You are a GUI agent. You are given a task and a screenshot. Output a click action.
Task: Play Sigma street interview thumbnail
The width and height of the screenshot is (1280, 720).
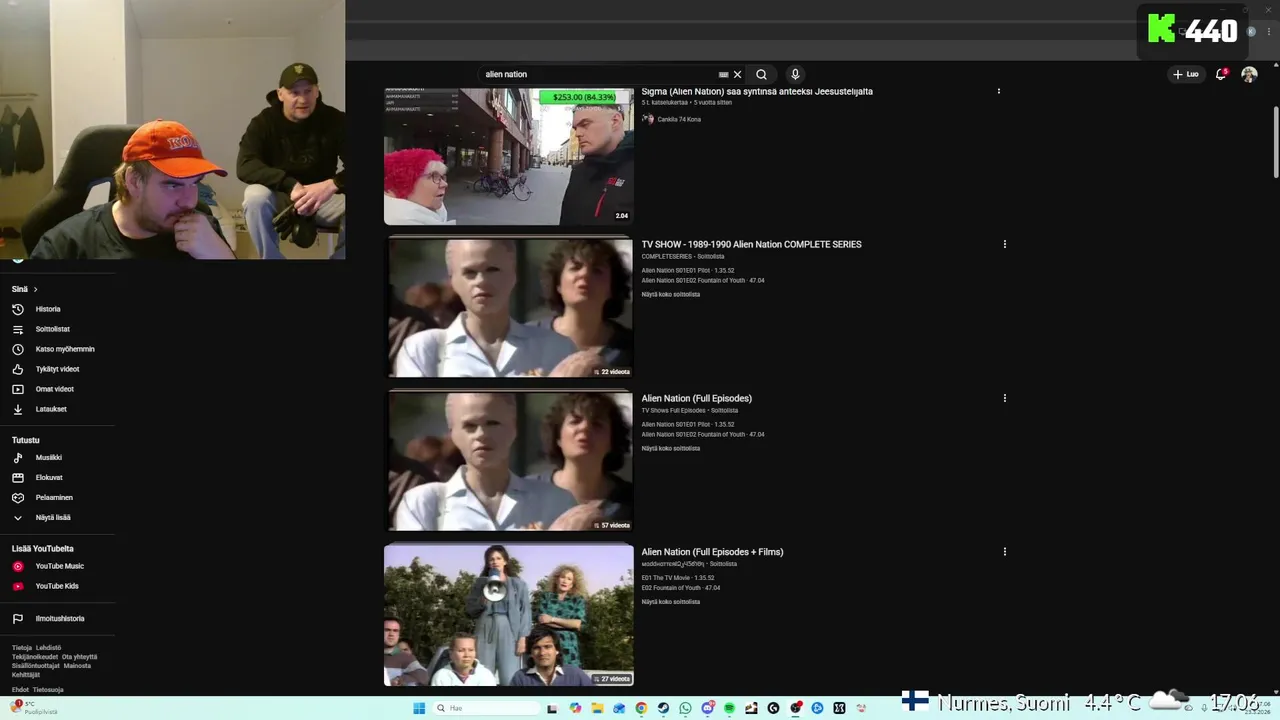point(508,156)
